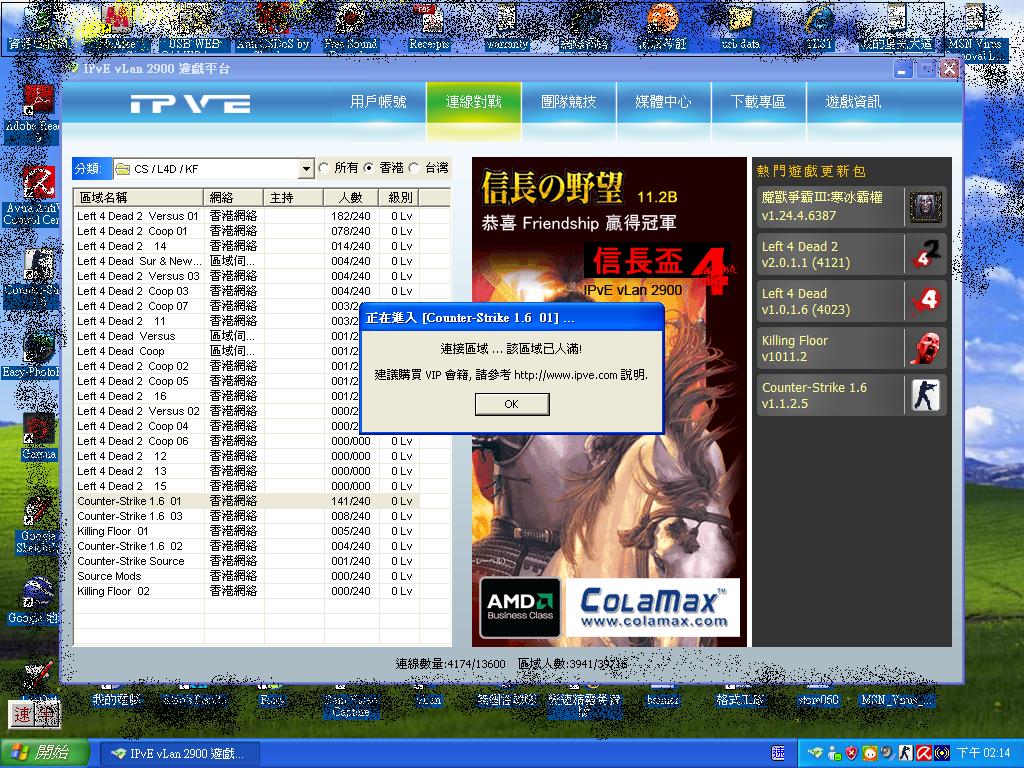
Task: Open the CS / L4D / KF category dropdown
Action: (306, 169)
